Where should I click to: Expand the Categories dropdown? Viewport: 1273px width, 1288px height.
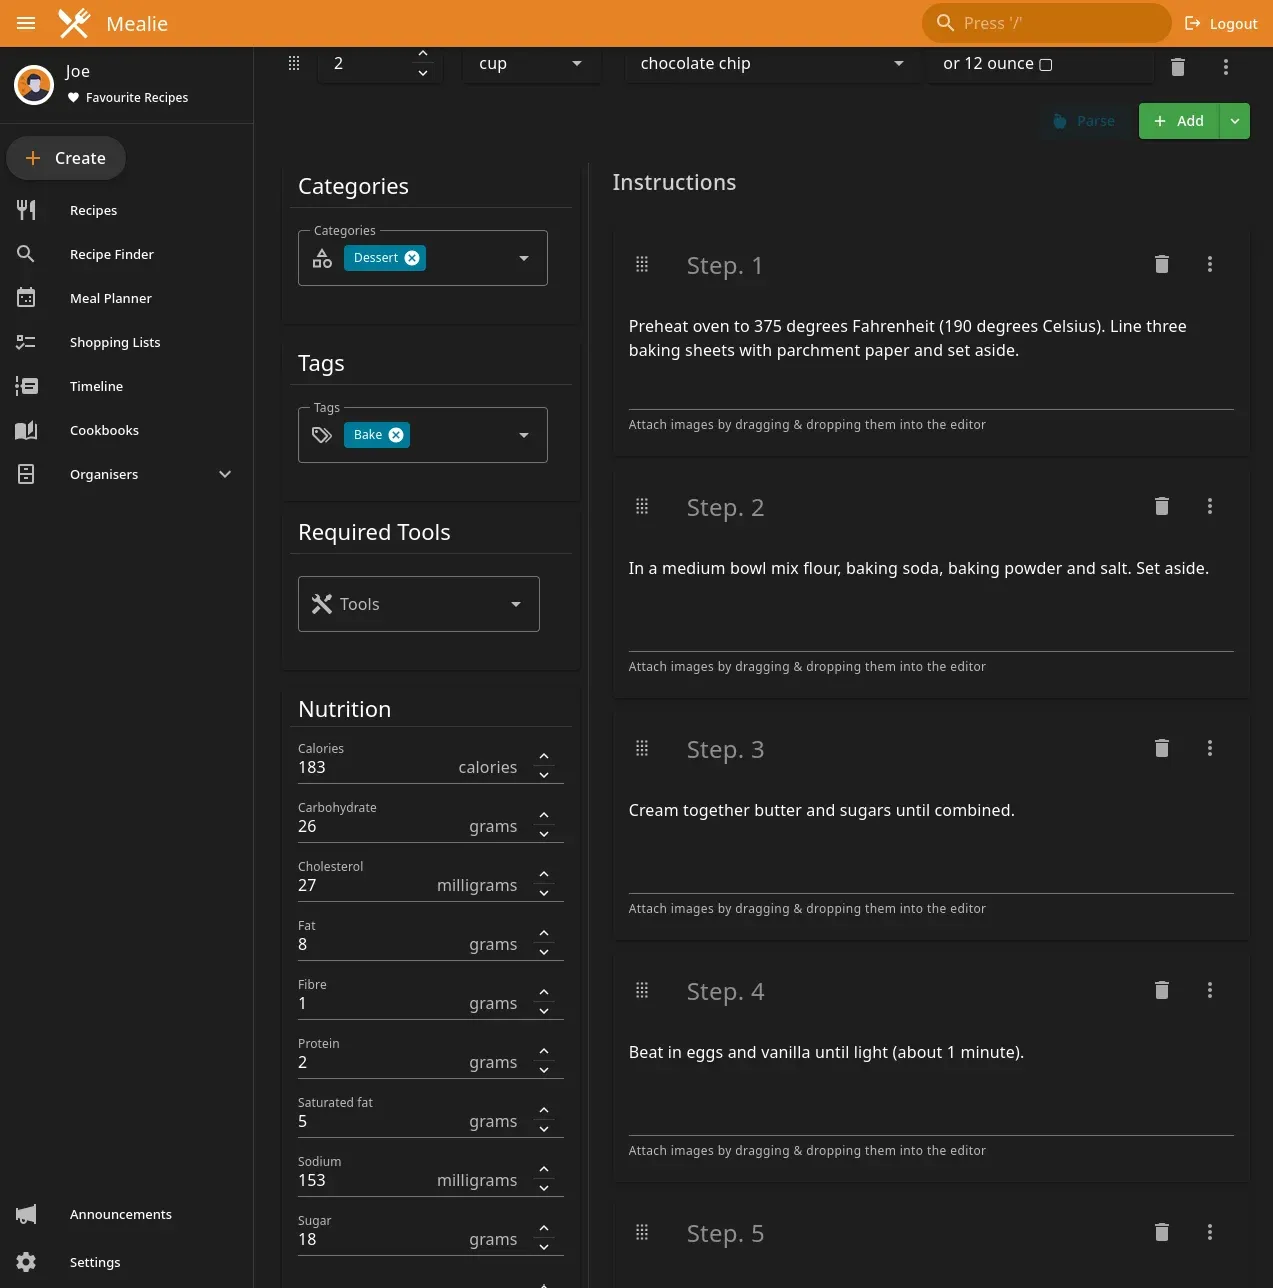524,258
